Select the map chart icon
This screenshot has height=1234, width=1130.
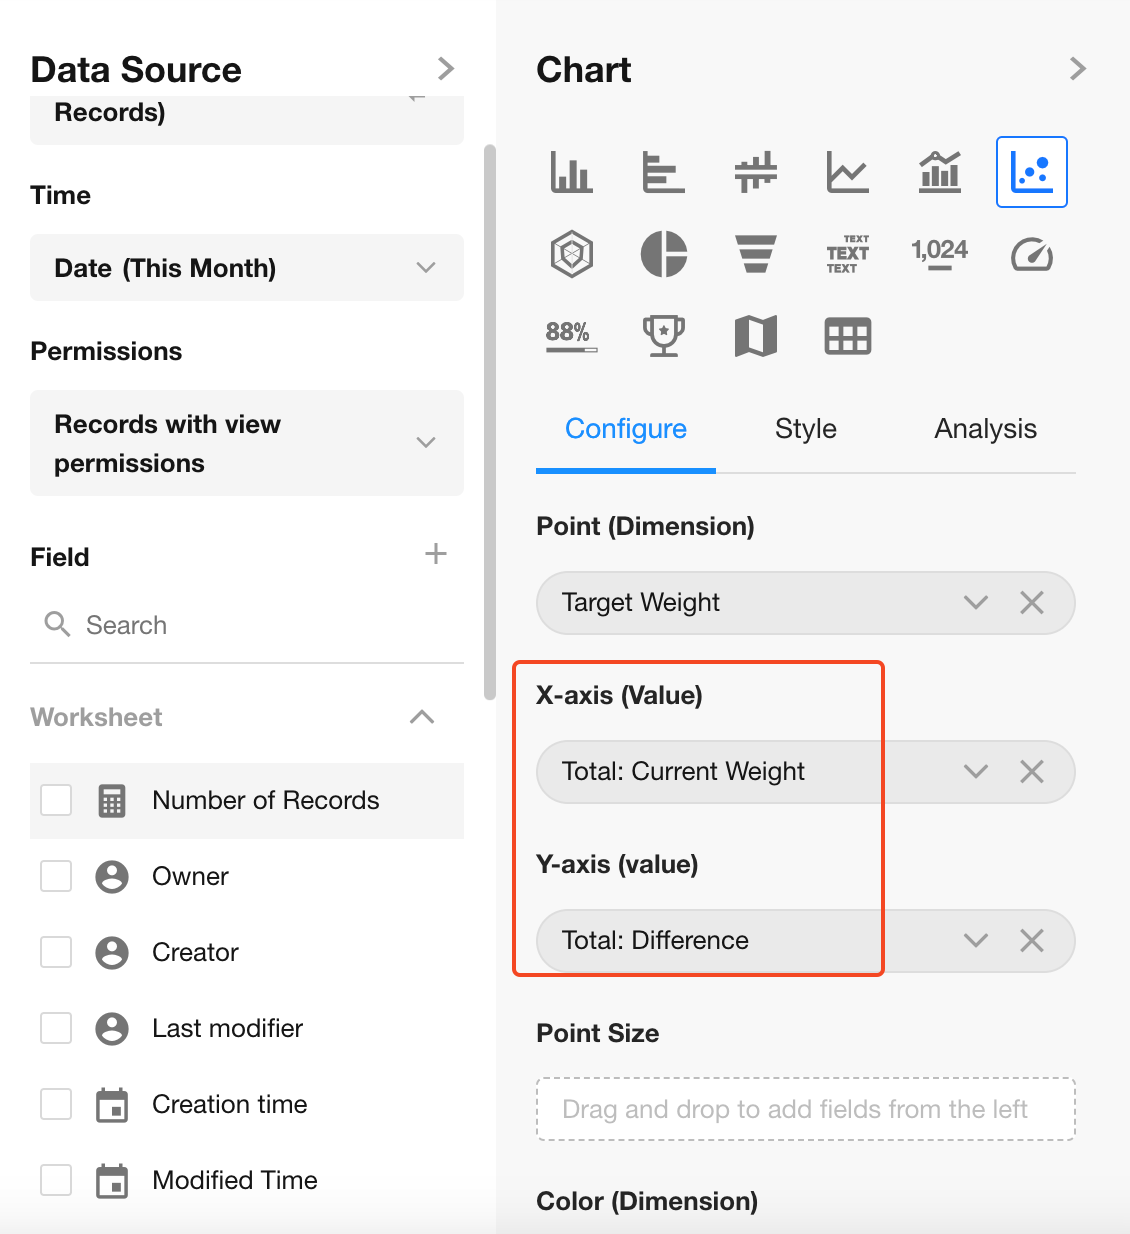pyautogui.click(x=756, y=336)
